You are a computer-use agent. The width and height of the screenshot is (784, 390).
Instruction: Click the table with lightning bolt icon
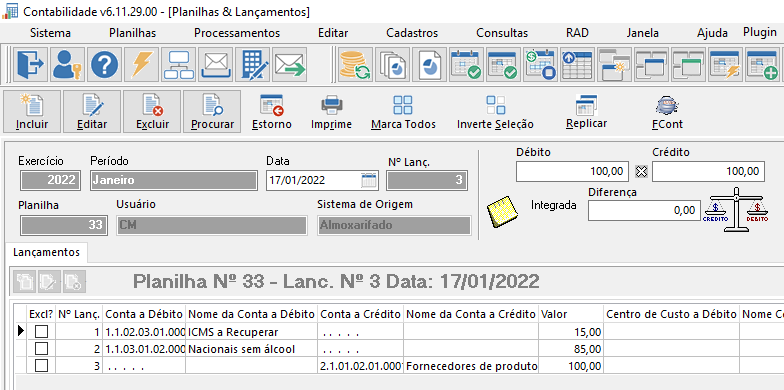(726, 64)
